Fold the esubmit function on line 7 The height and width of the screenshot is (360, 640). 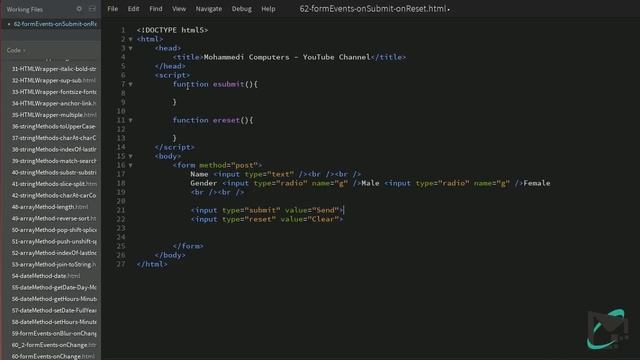(x=131, y=84)
